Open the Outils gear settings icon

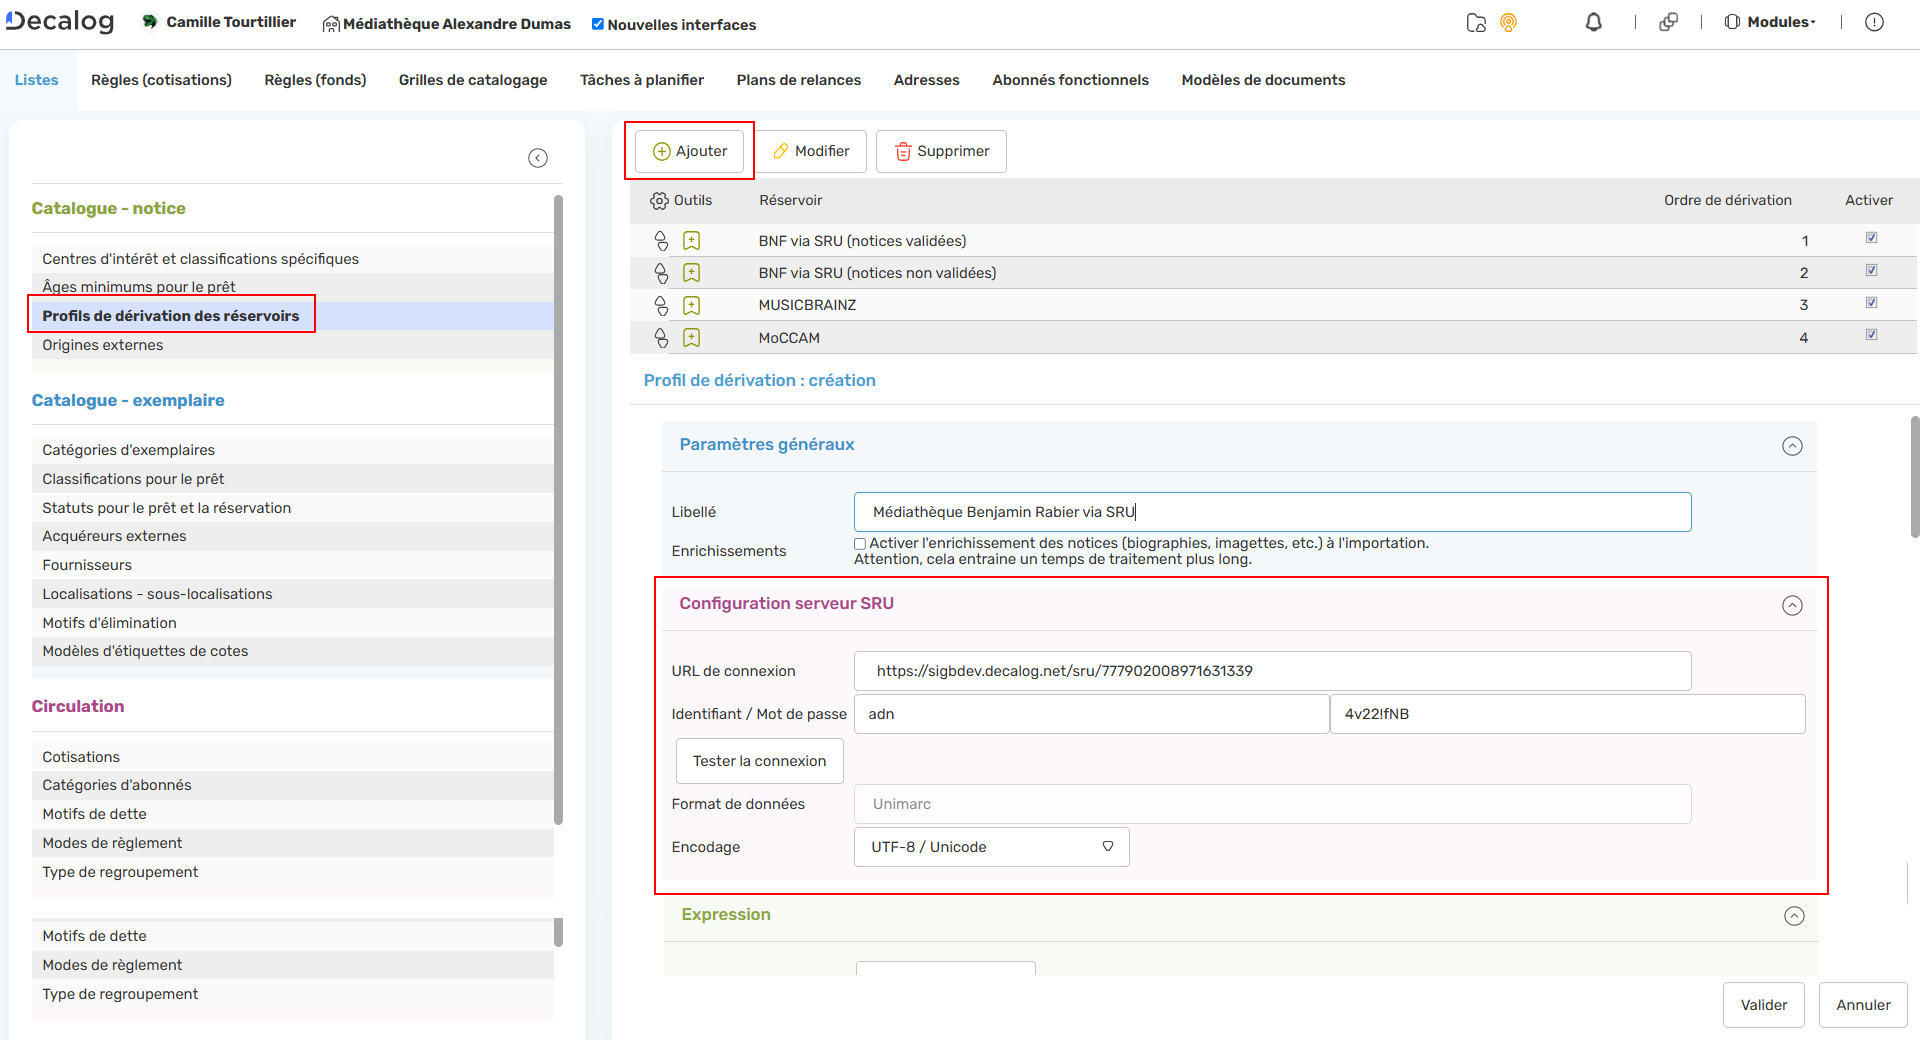(660, 200)
